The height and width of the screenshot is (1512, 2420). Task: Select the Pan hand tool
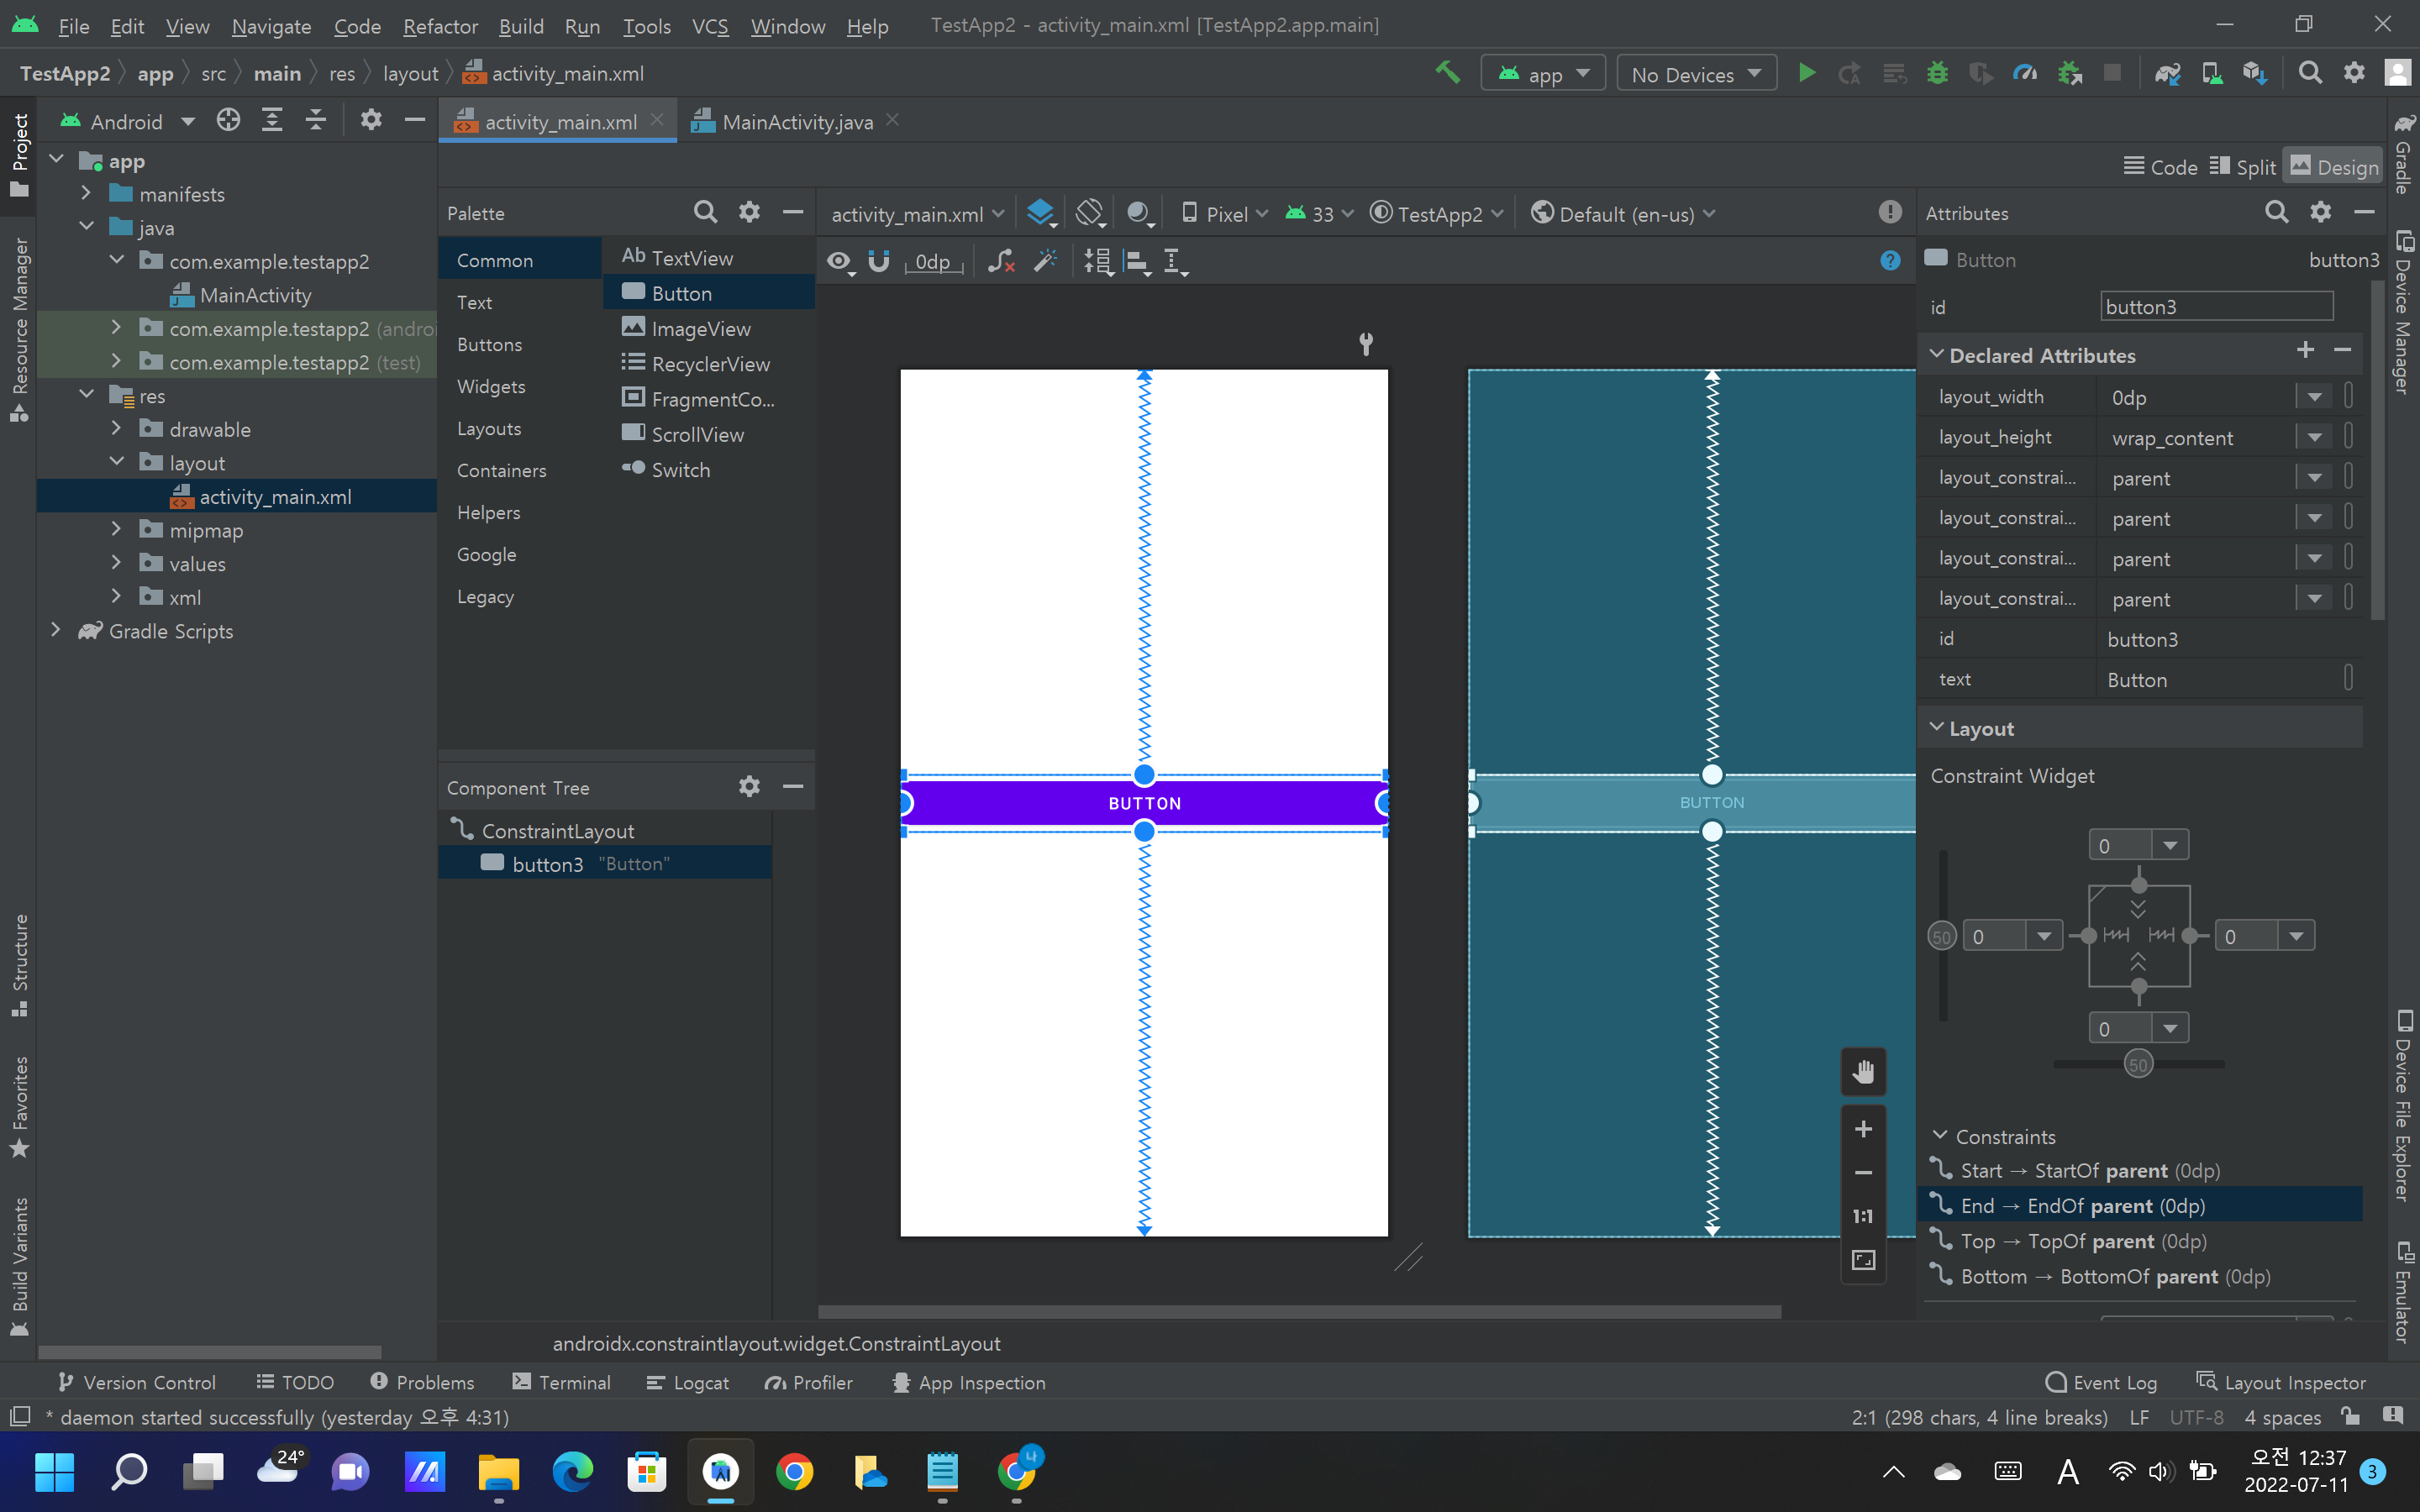pyautogui.click(x=1863, y=1073)
